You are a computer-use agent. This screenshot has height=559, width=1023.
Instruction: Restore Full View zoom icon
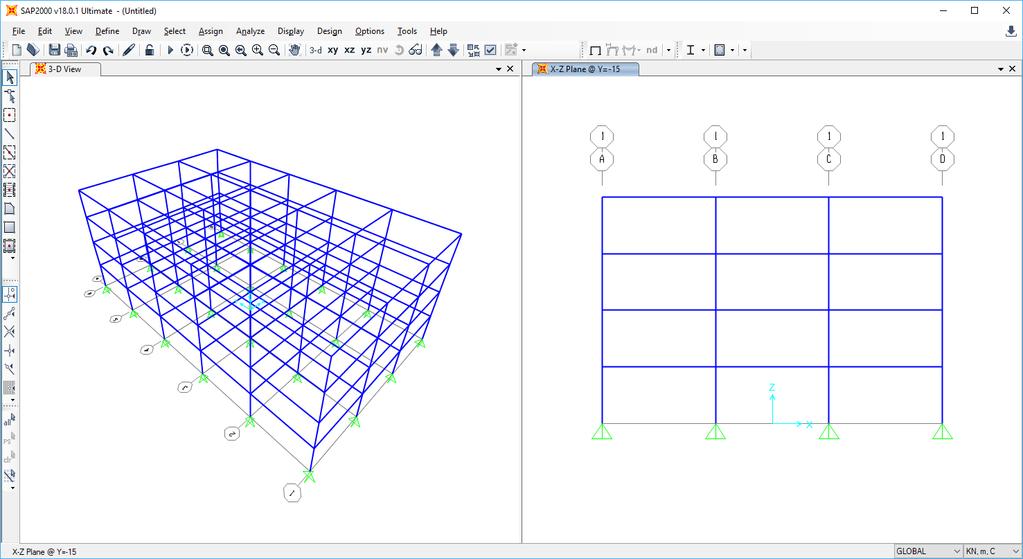[224, 50]
